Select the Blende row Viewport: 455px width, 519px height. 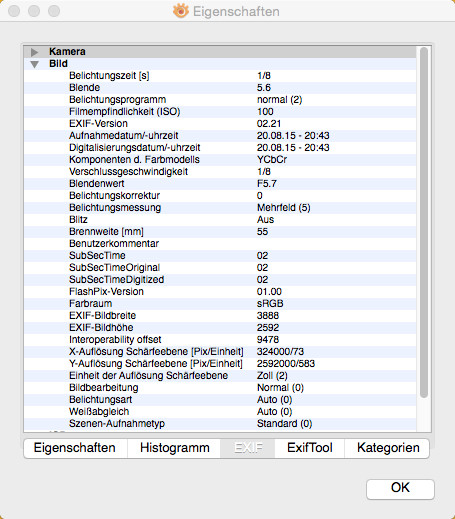coord(220,88)
